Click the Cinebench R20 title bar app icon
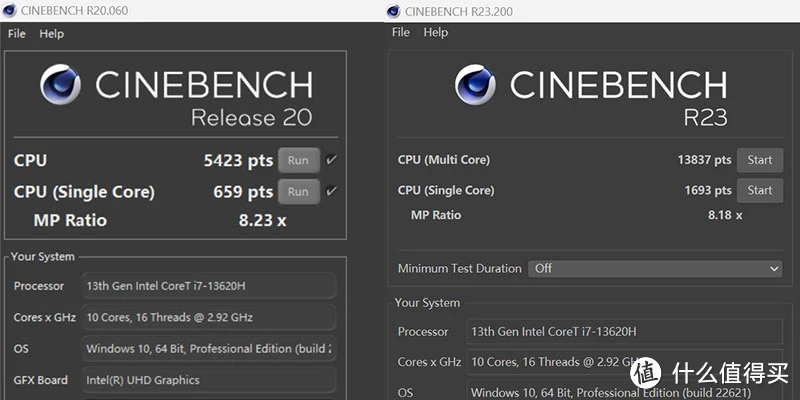 click(10, 11)
